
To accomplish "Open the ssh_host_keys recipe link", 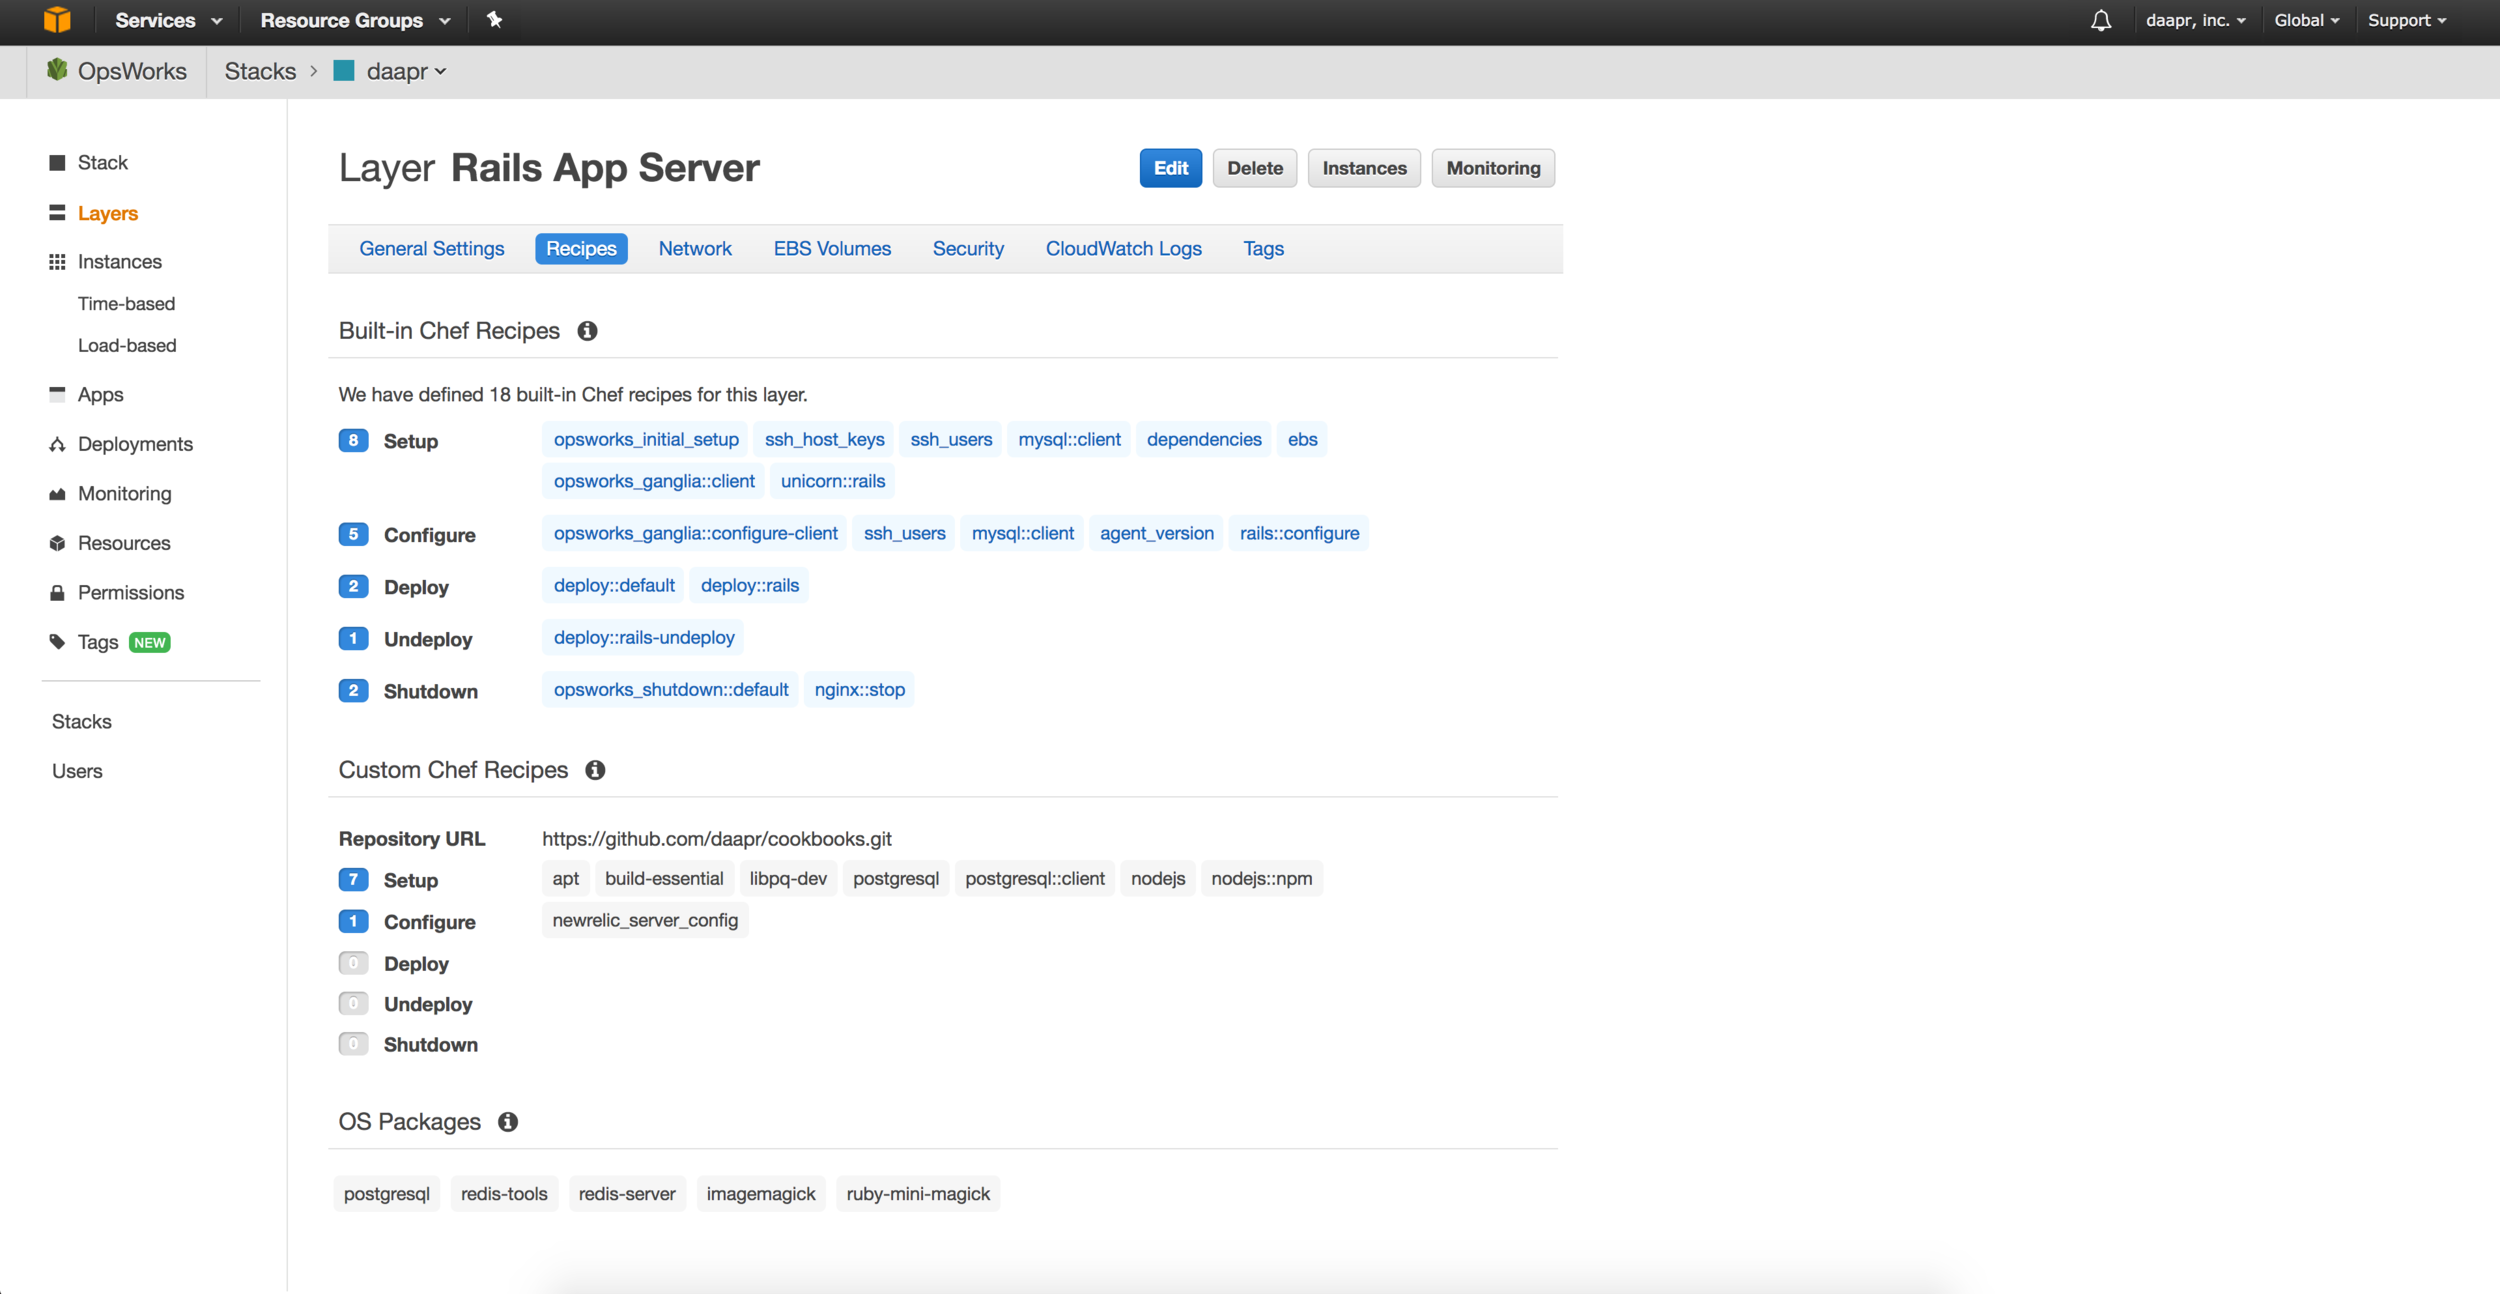I will (824, 440).
